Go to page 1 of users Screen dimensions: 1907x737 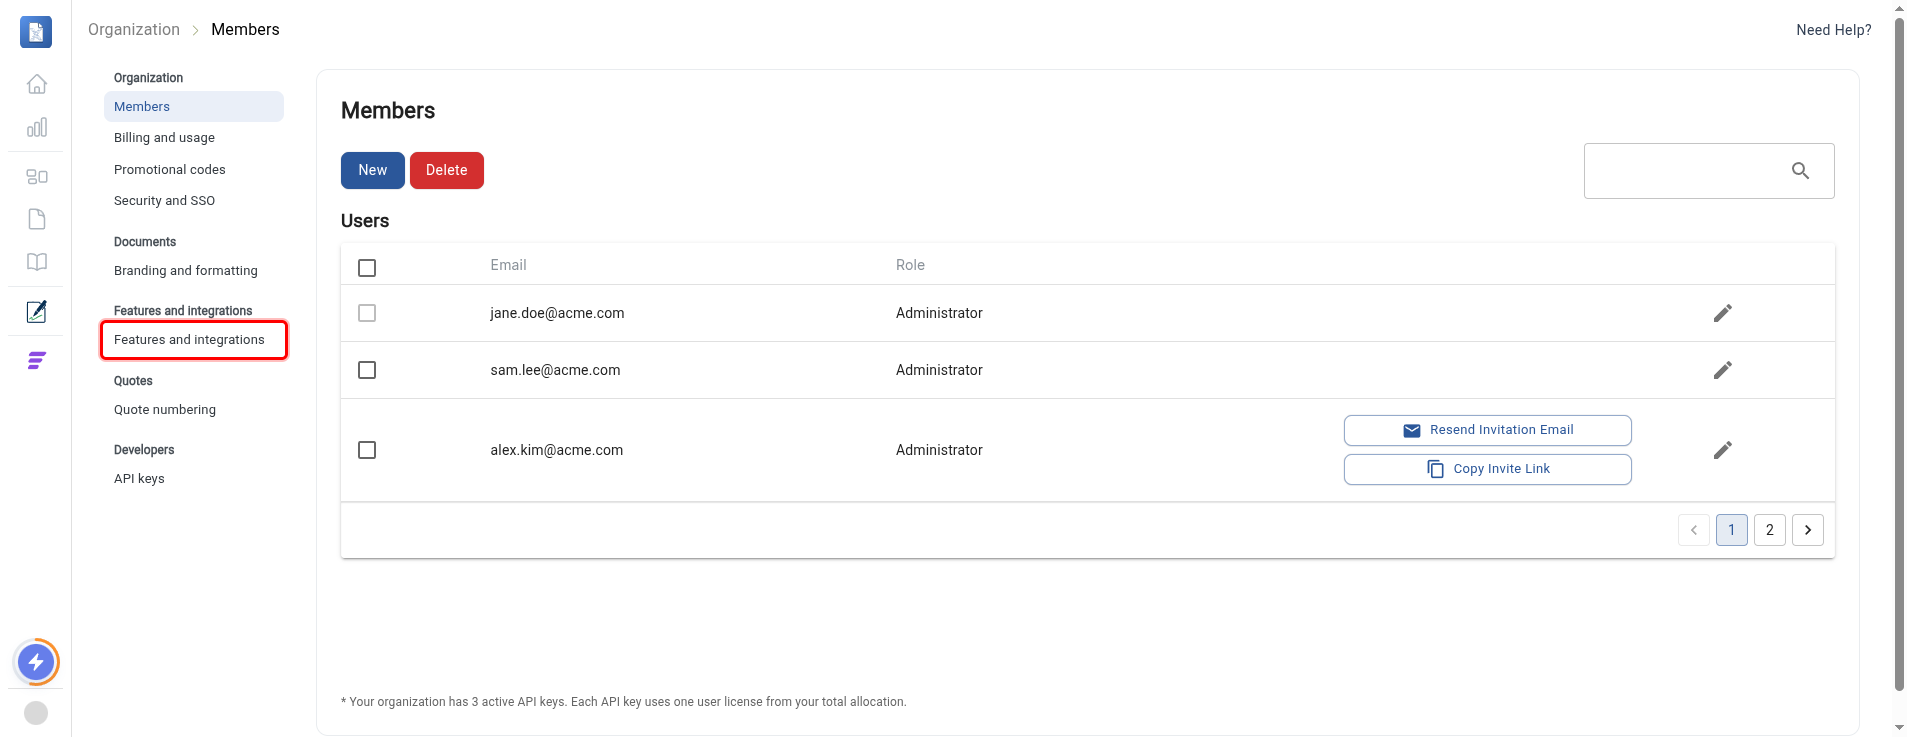1732,530
